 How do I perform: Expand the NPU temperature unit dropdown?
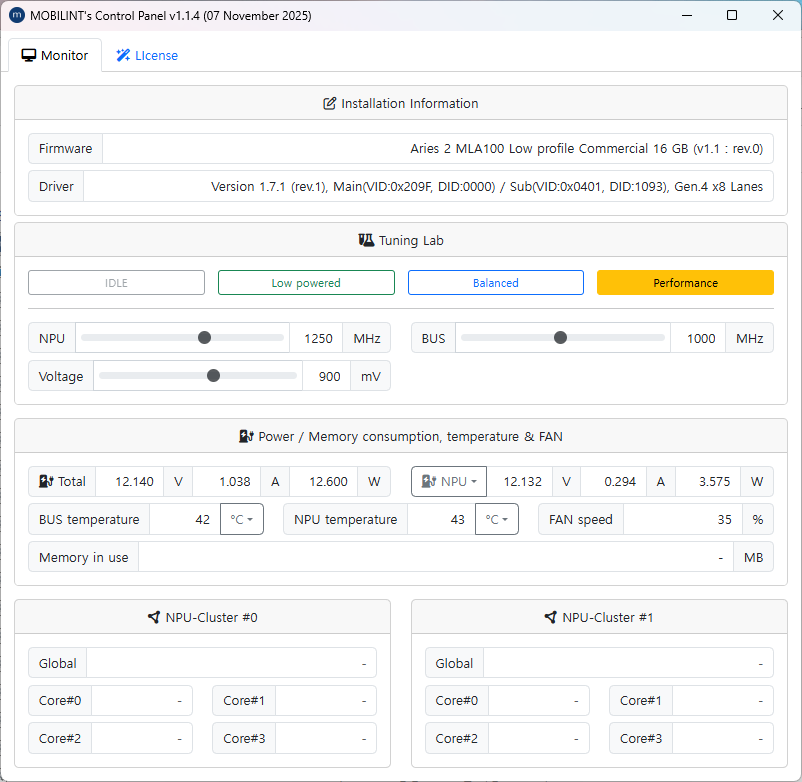click(x=497, y=520)
